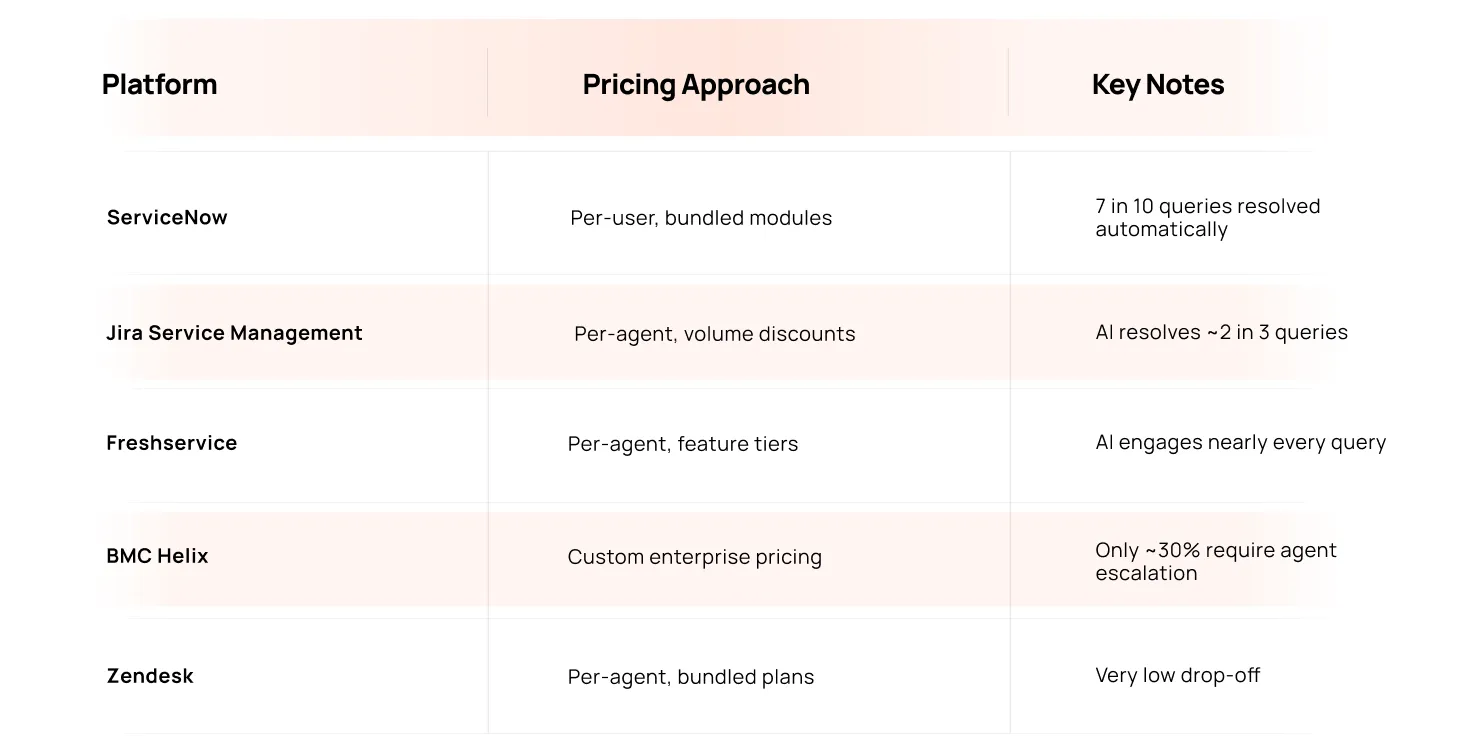
Task: Select the '~30% require agent escalation' note
Action: point(1215,561)
